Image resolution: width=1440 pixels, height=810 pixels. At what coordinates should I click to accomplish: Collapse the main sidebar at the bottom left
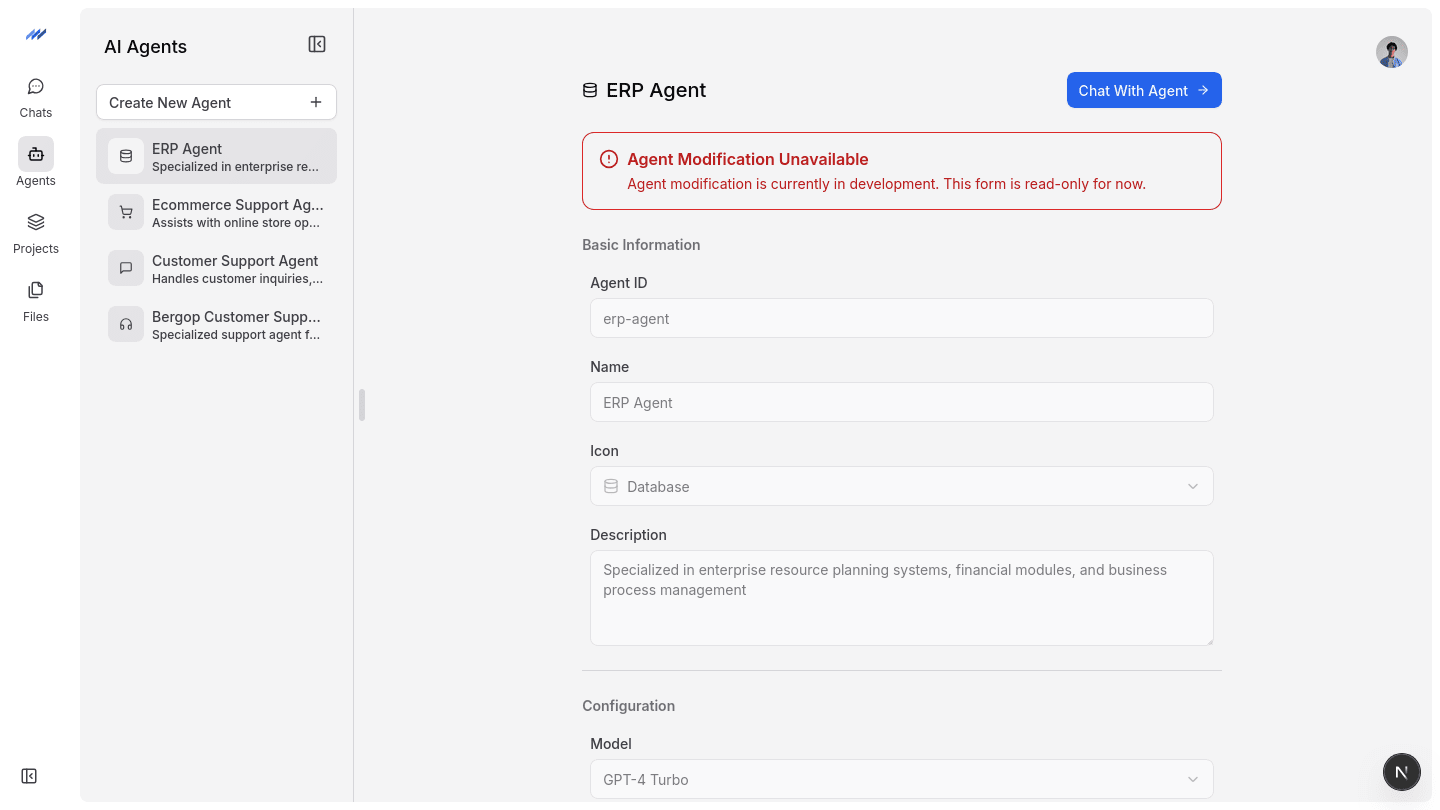pos(29,776)
